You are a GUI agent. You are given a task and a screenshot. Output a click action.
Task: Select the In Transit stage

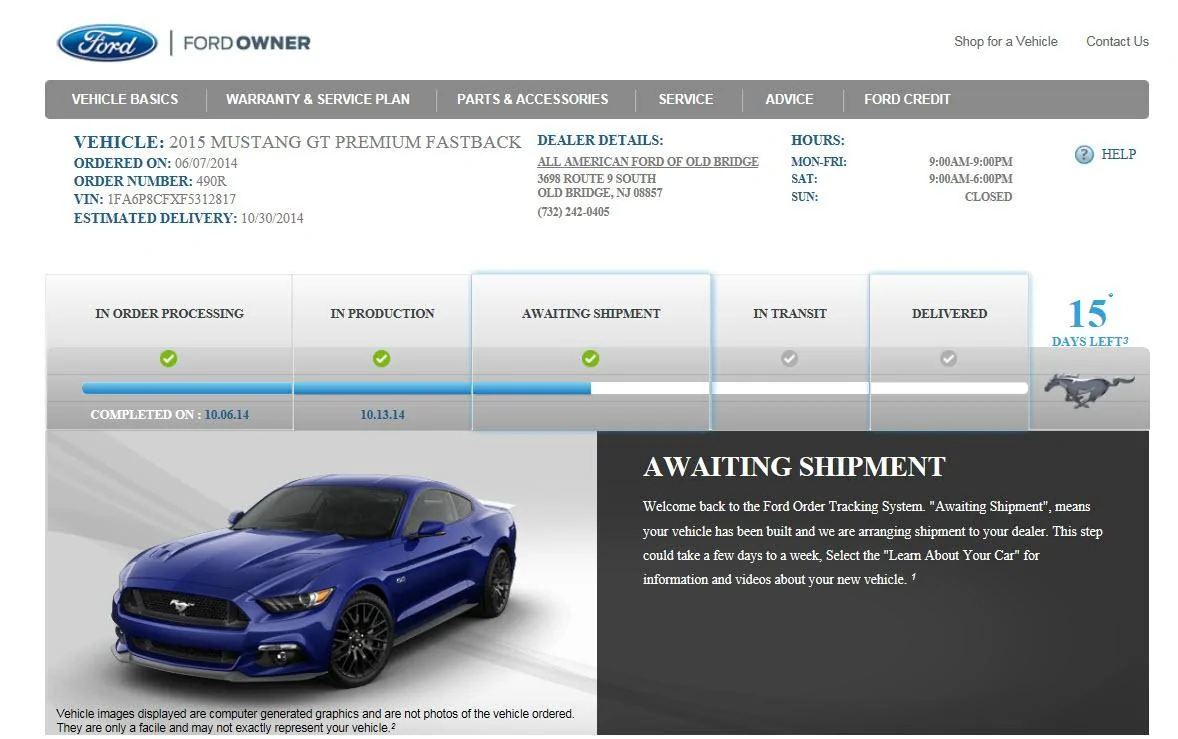[x=790, y=313]
